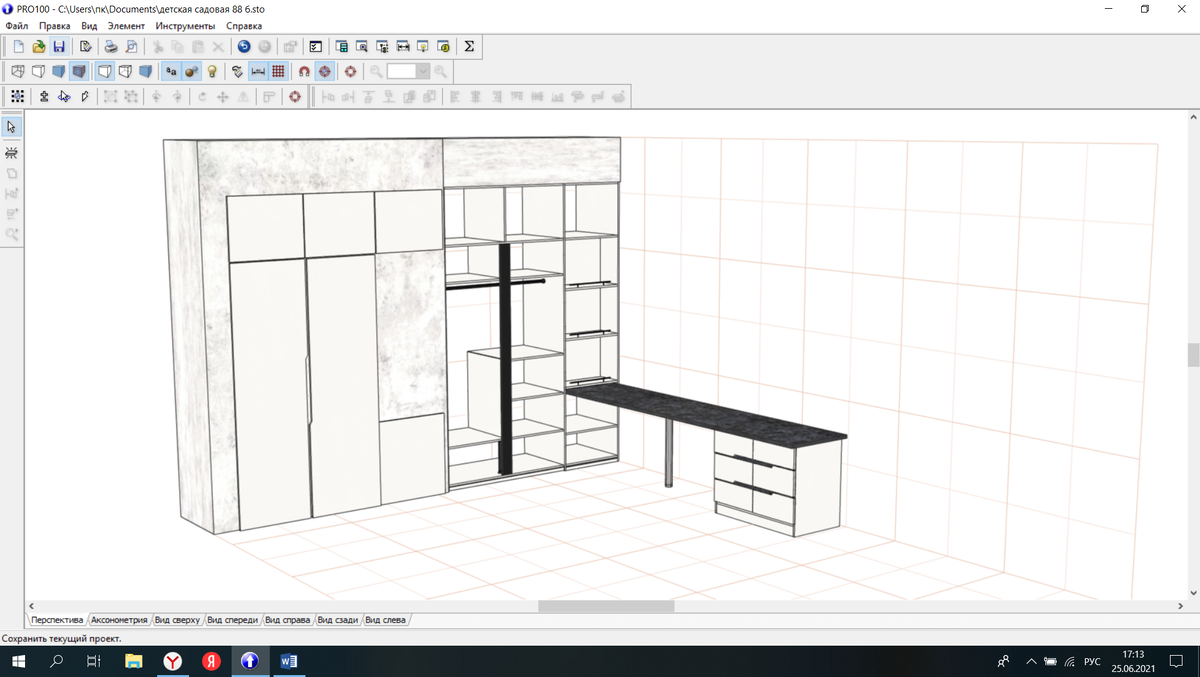Copy the selection with the two-pages icon

(178, 46)
